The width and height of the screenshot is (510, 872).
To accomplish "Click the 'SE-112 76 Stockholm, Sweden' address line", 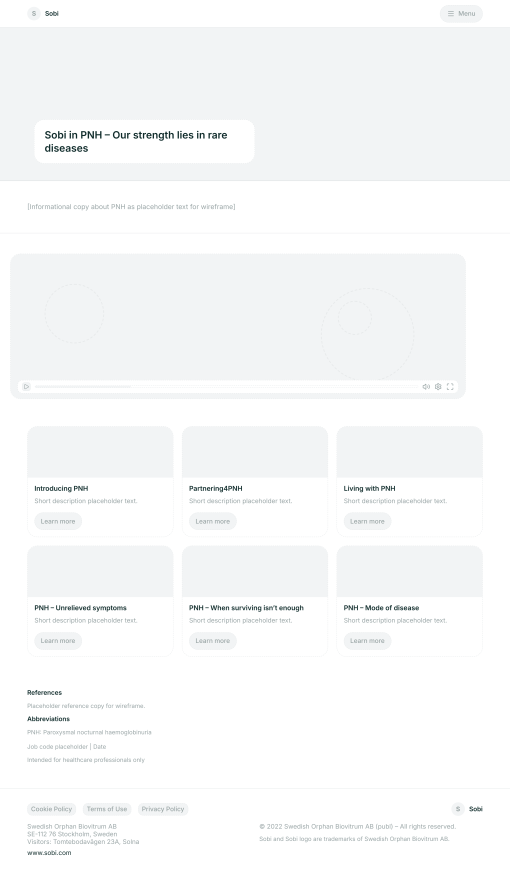I will click(72, 834).
